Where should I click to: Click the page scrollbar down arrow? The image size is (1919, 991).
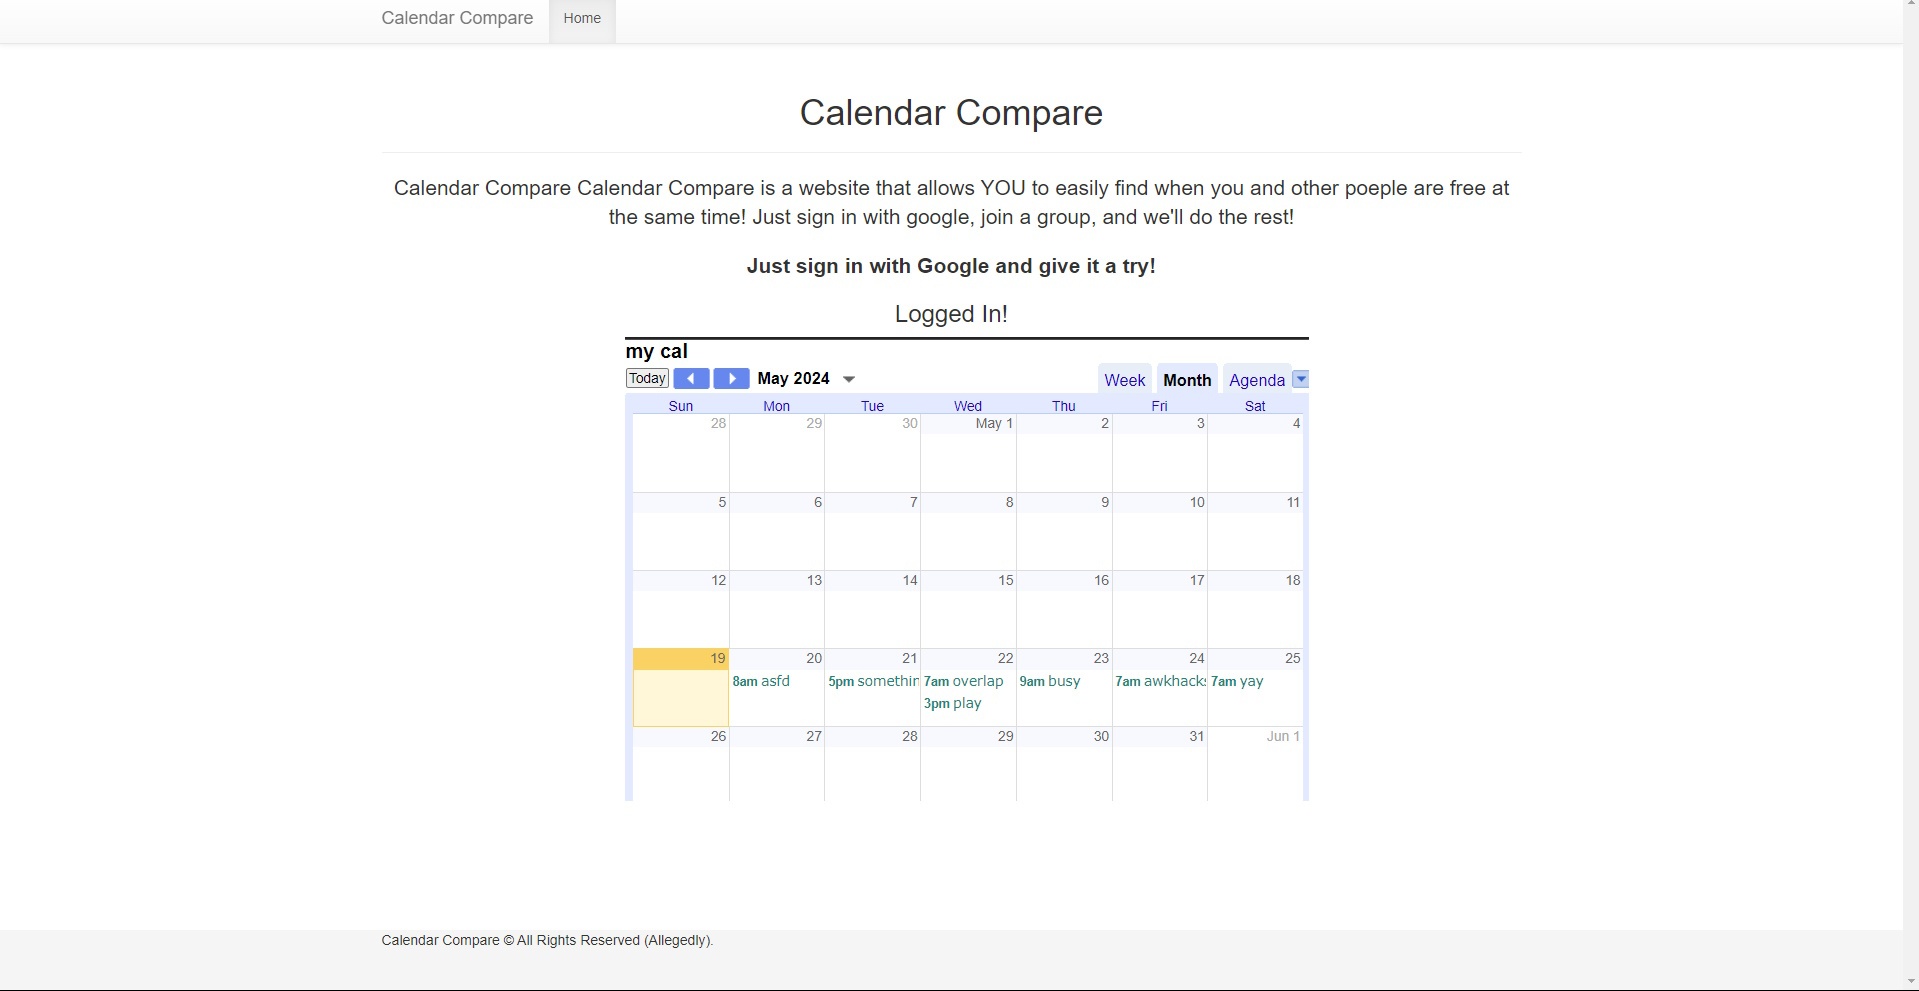[1910, 981]
